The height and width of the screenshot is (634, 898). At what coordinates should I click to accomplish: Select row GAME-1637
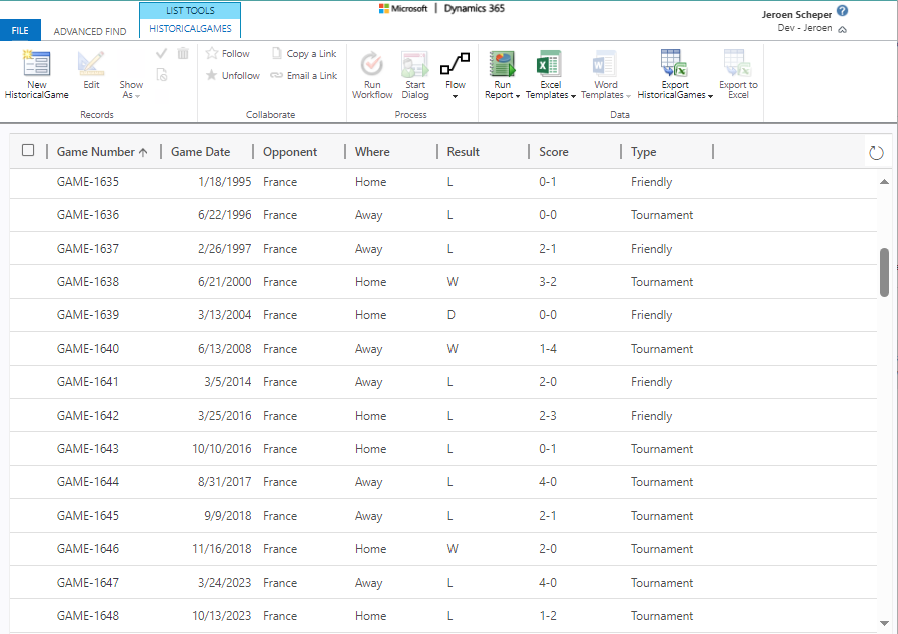443,249
